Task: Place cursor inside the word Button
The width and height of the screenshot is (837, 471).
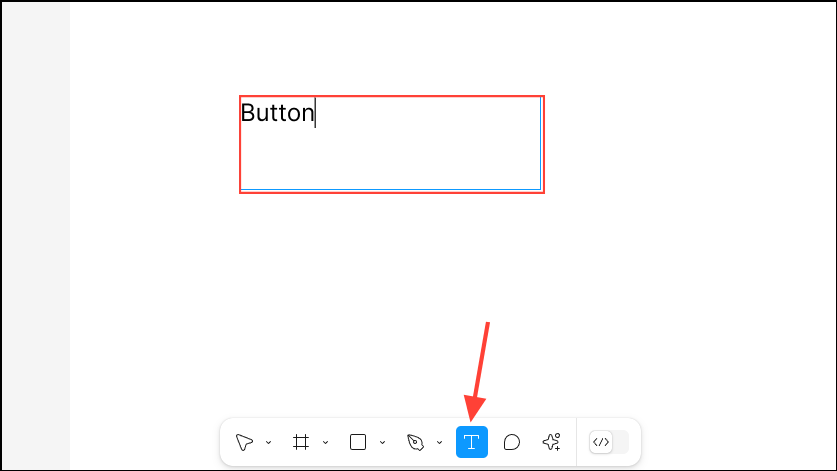Action: 278,113
